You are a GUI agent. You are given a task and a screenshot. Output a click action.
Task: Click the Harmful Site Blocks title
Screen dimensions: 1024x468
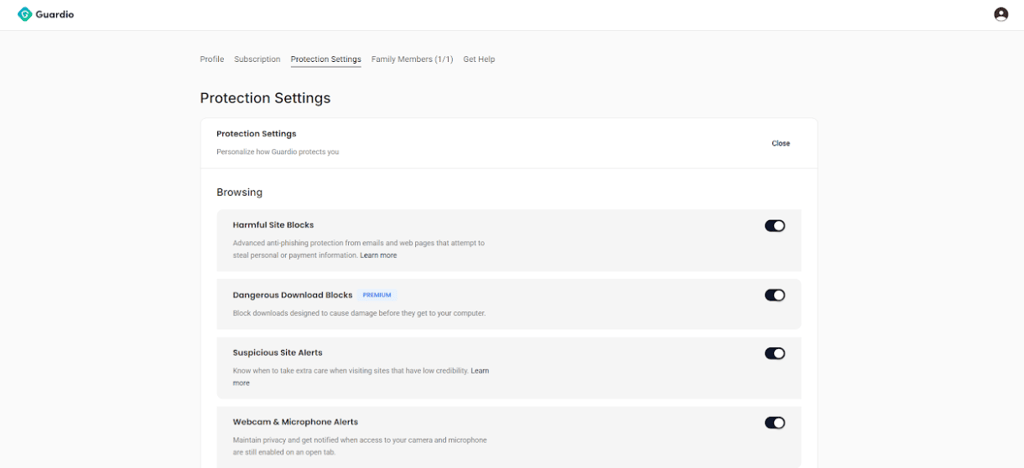(273, 225)
